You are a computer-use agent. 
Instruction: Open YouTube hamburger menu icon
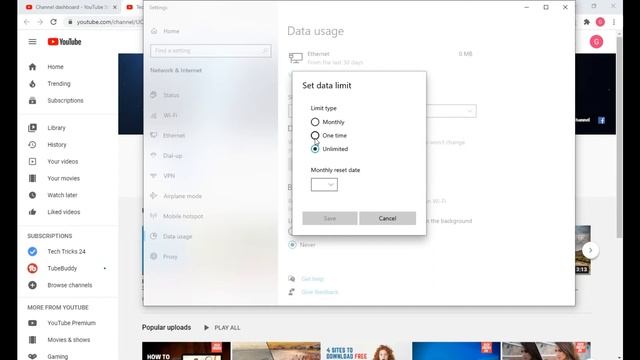tap(32, 42)
